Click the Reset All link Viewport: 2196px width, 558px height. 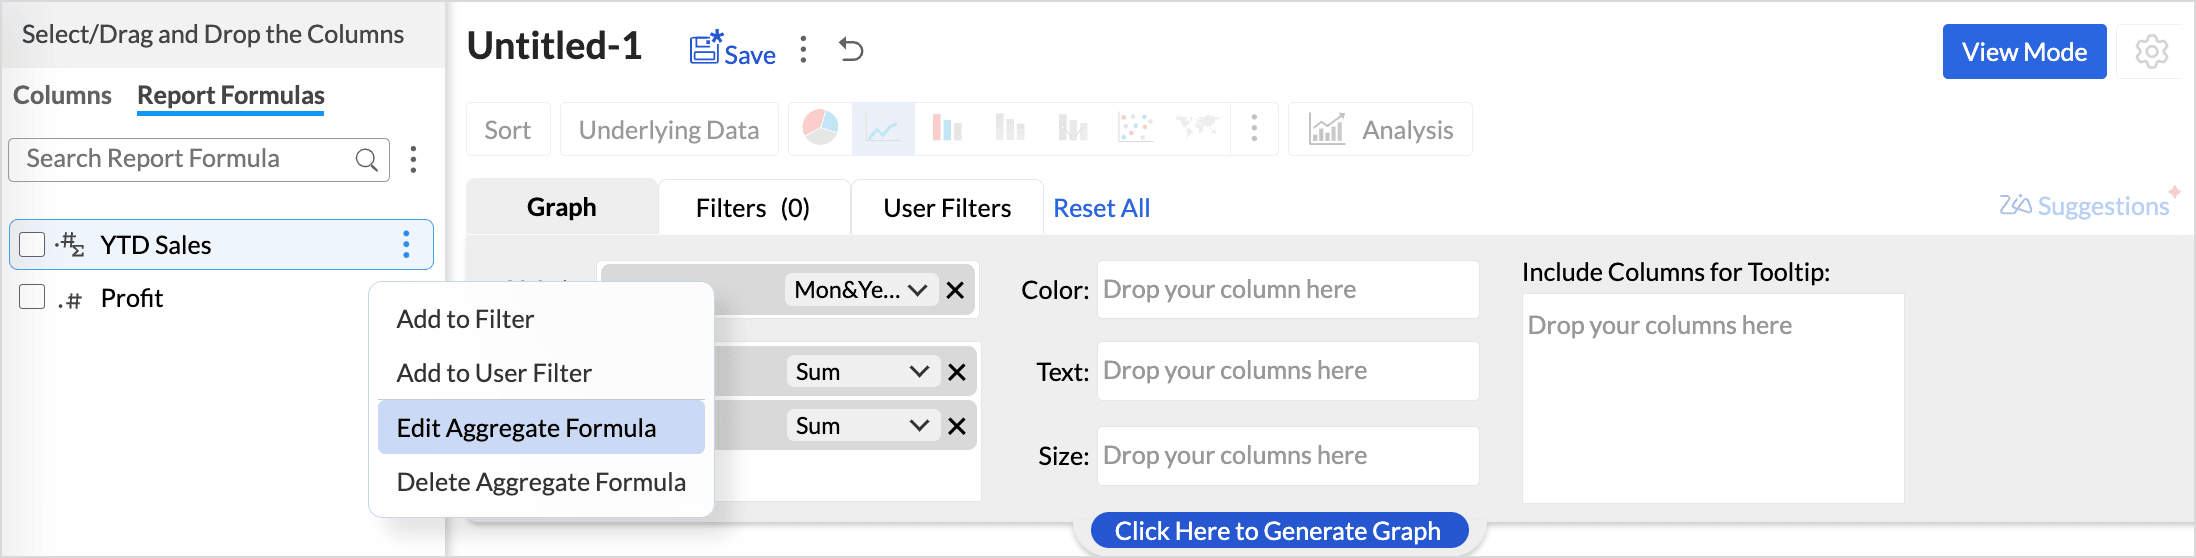tap(1101, 208)
